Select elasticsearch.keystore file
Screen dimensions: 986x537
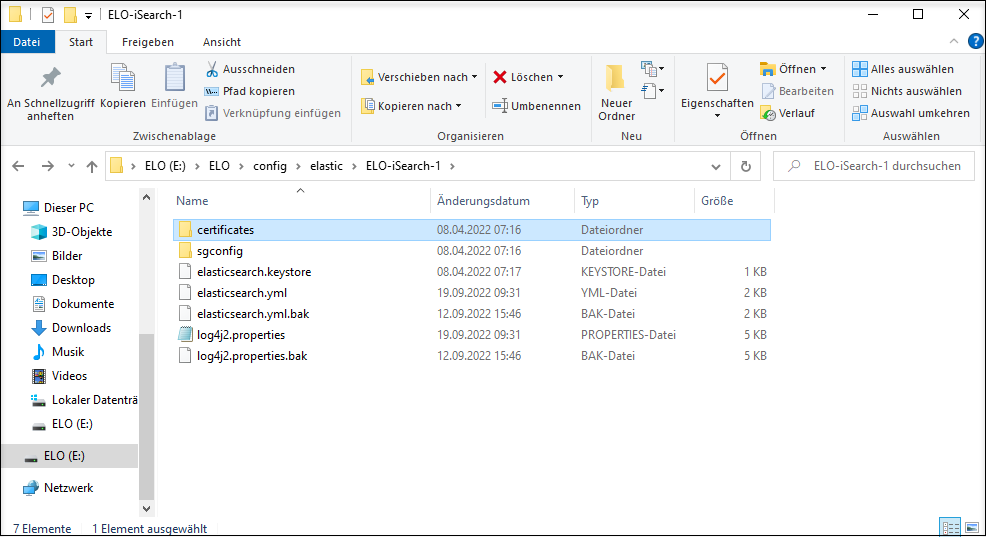tap(472, 272)
